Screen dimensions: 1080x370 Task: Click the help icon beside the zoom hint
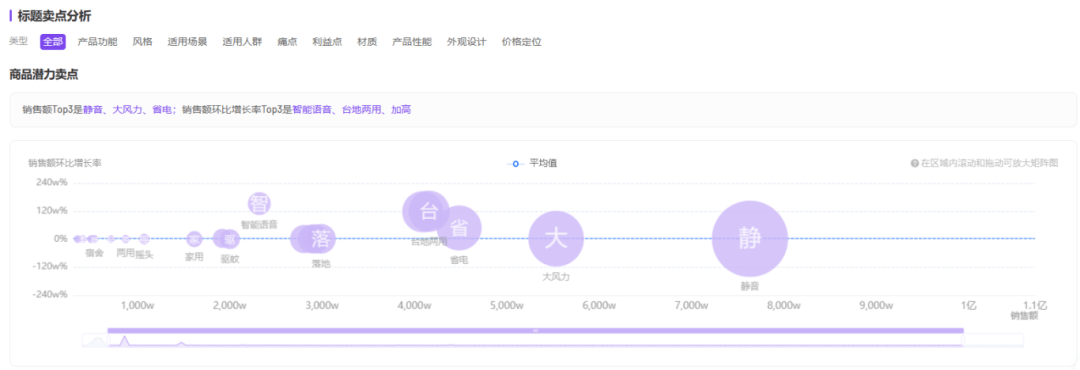(915, 163)
